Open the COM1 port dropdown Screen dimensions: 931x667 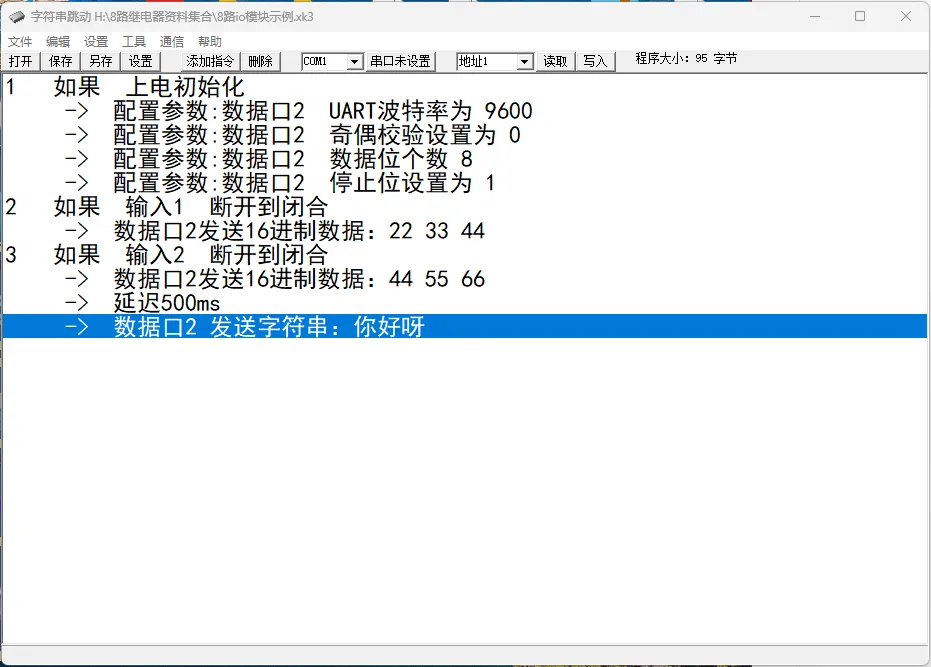click(330, 61)
